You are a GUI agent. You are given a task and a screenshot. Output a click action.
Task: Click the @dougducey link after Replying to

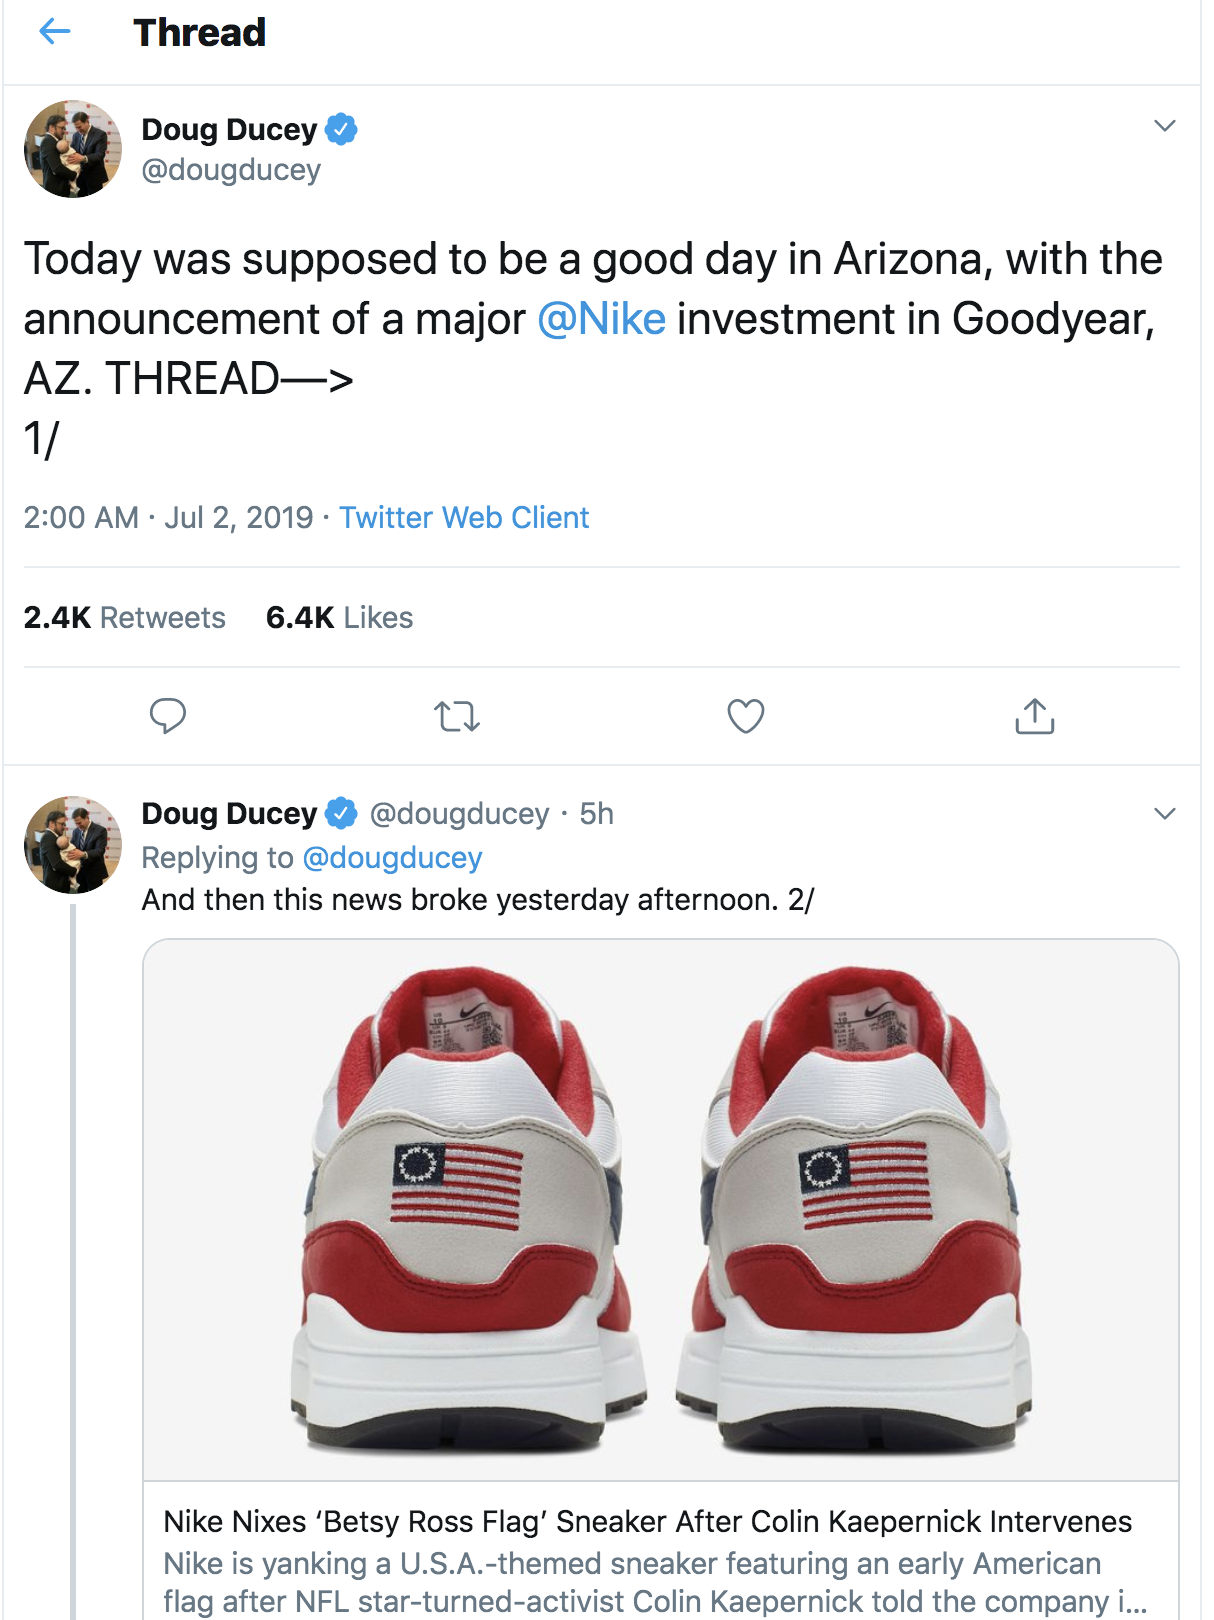coord(392,858)
